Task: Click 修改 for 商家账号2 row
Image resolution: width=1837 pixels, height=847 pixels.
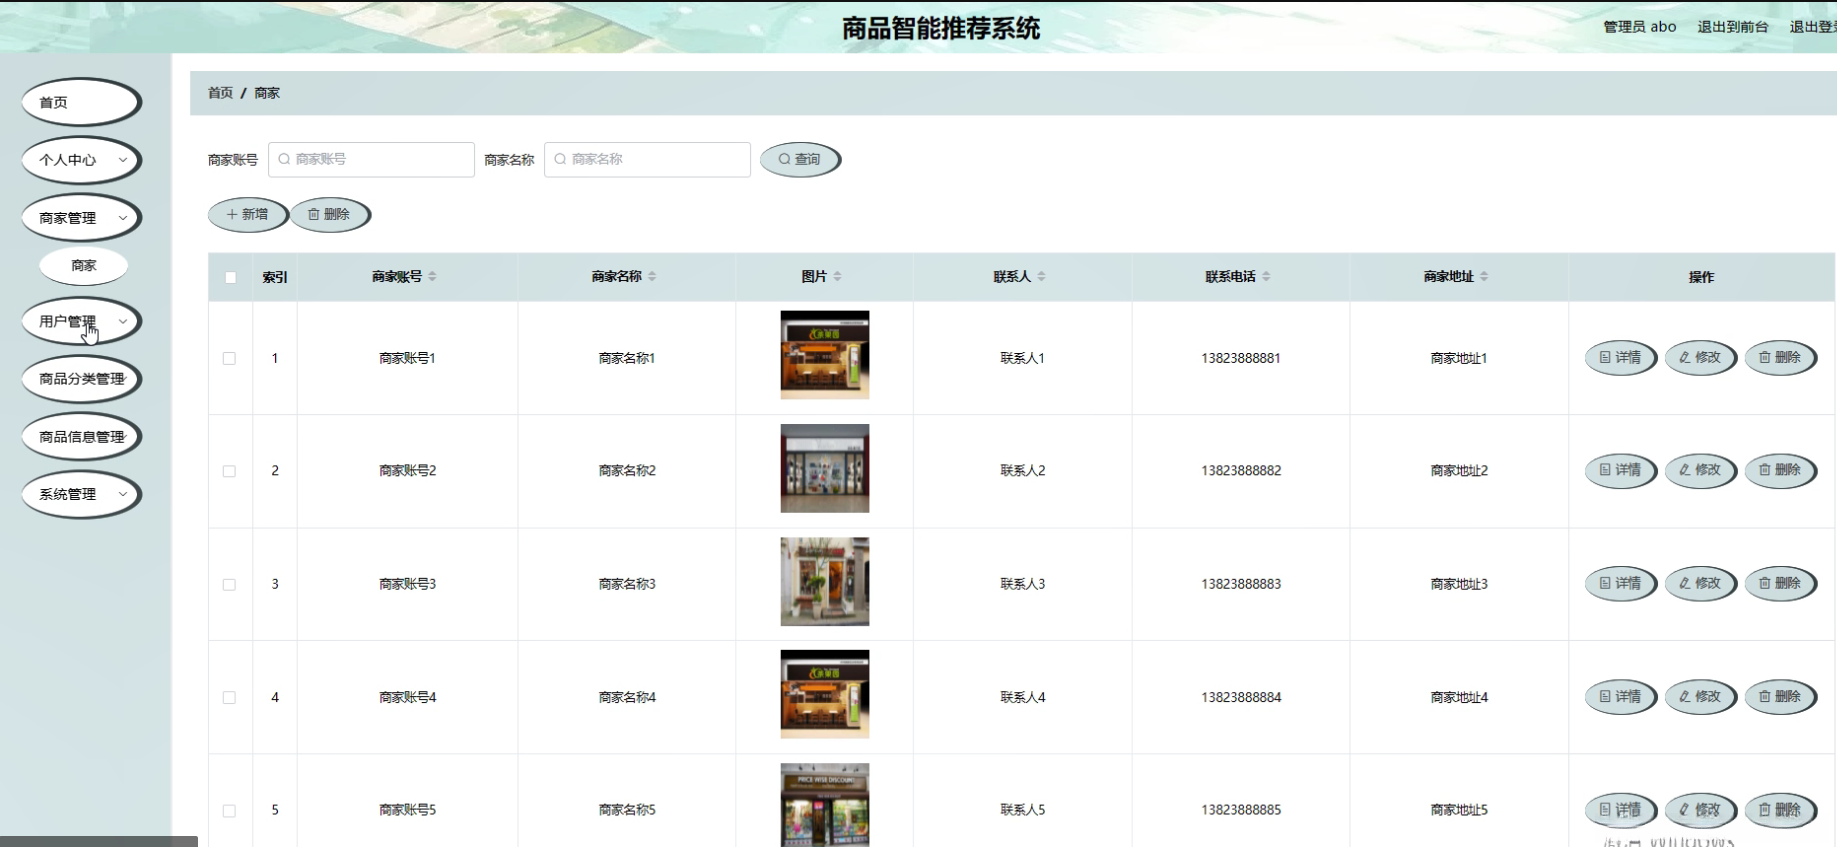Action: point(1700,470)
